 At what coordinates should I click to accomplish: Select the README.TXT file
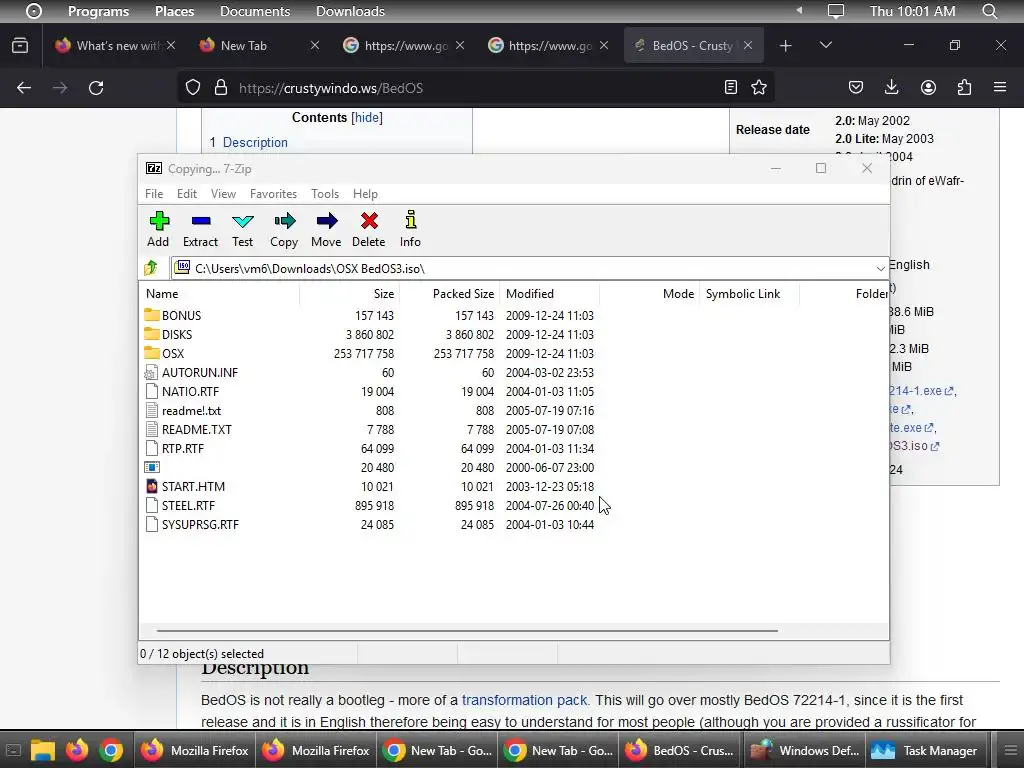coord(196,430)
